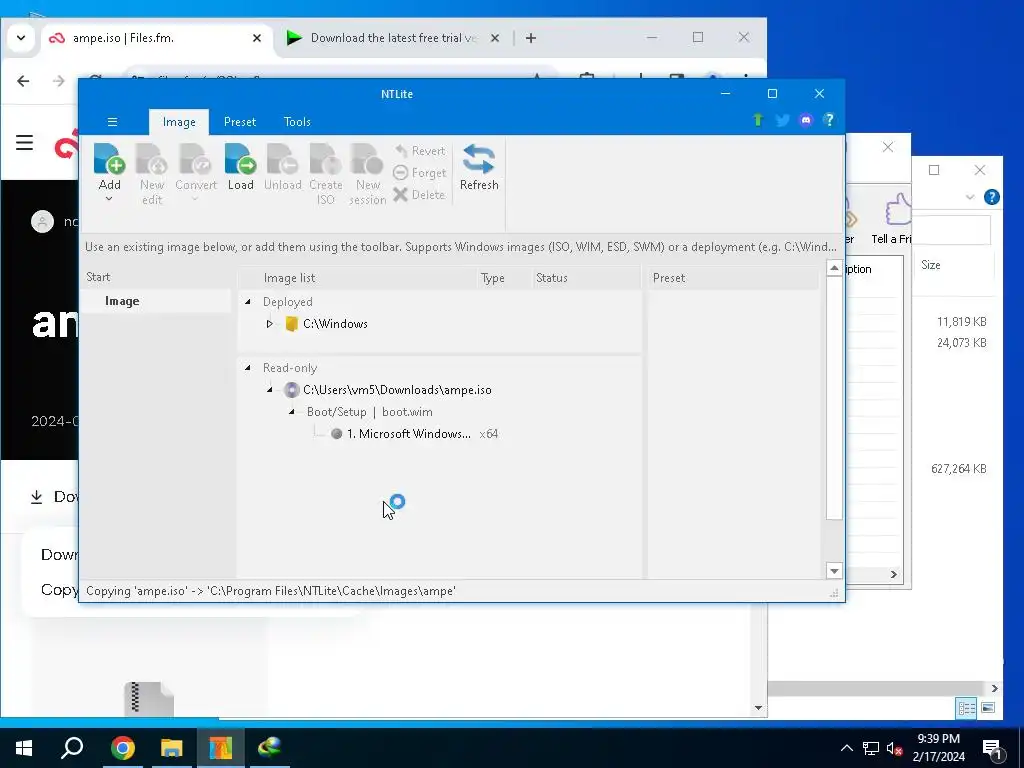Viewport: 1024px width, 768px height.
Task: Switch to the Tools tab
Action: click(297, 122)
